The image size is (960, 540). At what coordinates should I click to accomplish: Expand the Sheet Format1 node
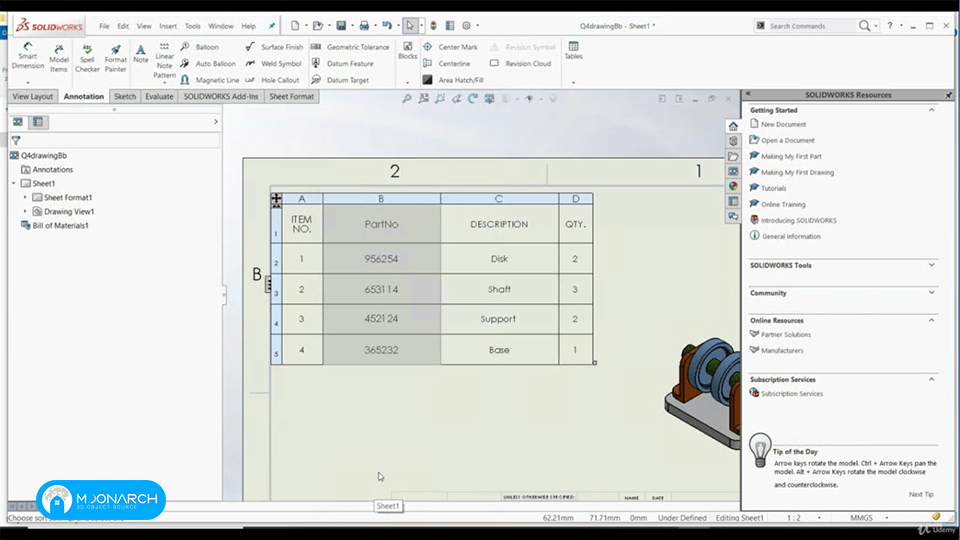pos(25,198)
